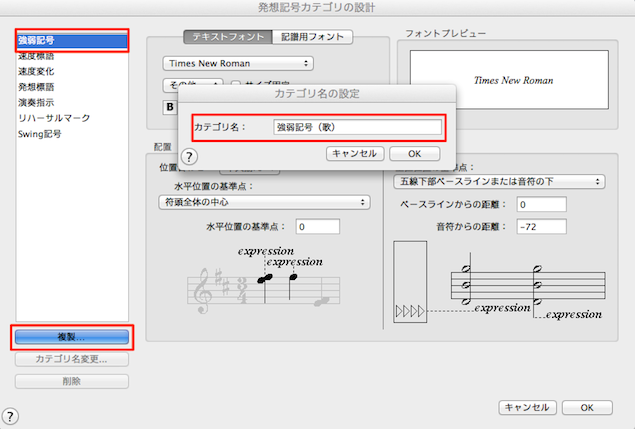The height and width of the screenshot is (429, 635).
Task: Click the 水平位置の基準点 offset value field
Action: (318, 226)
